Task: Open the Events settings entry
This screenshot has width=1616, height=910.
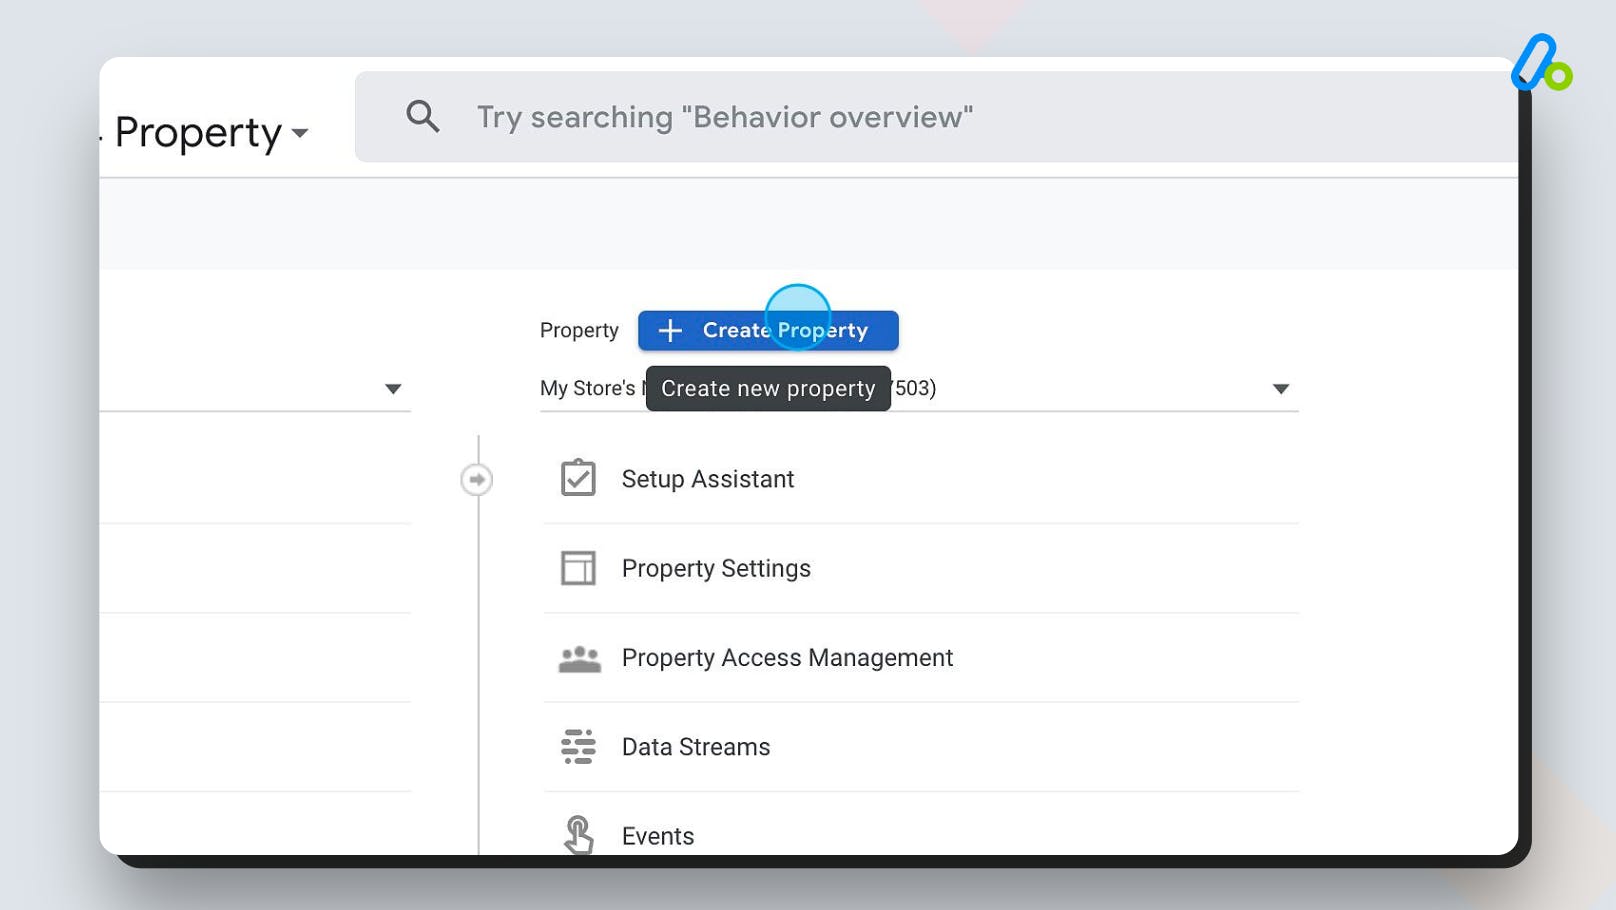Action: click(657, 835)
